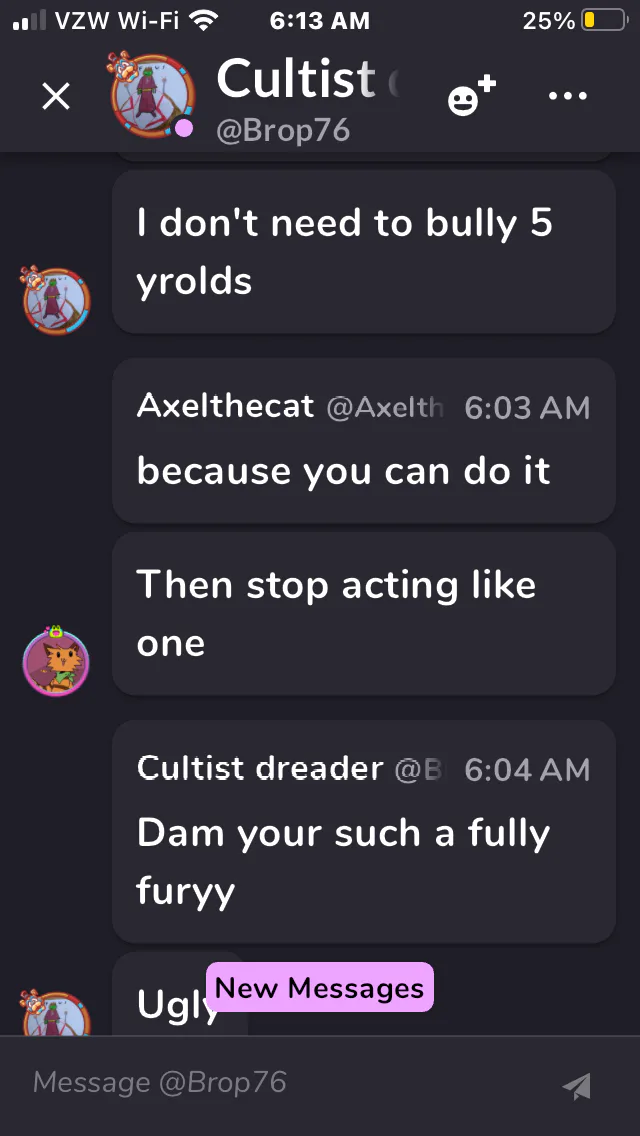Jump to New Messages pill
The image size is (640, 1136).
(320, 987)
